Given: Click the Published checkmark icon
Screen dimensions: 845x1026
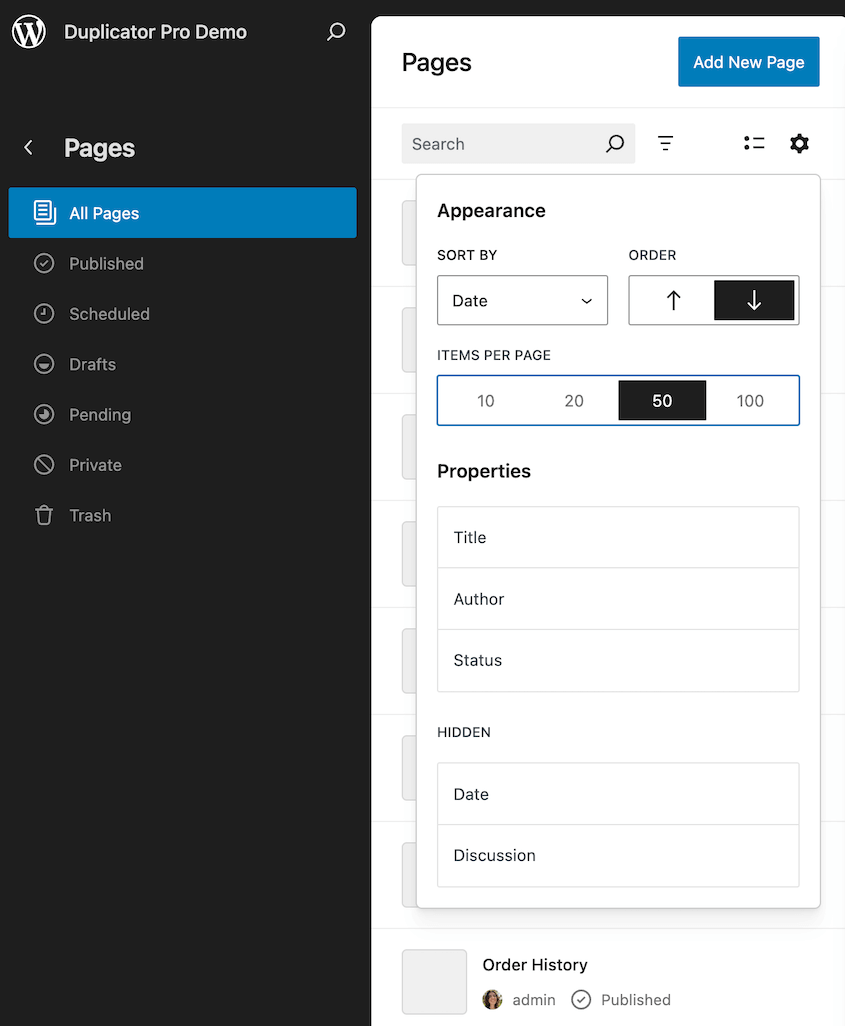Looking at the screenshot, I should click(x=44, y=263).
